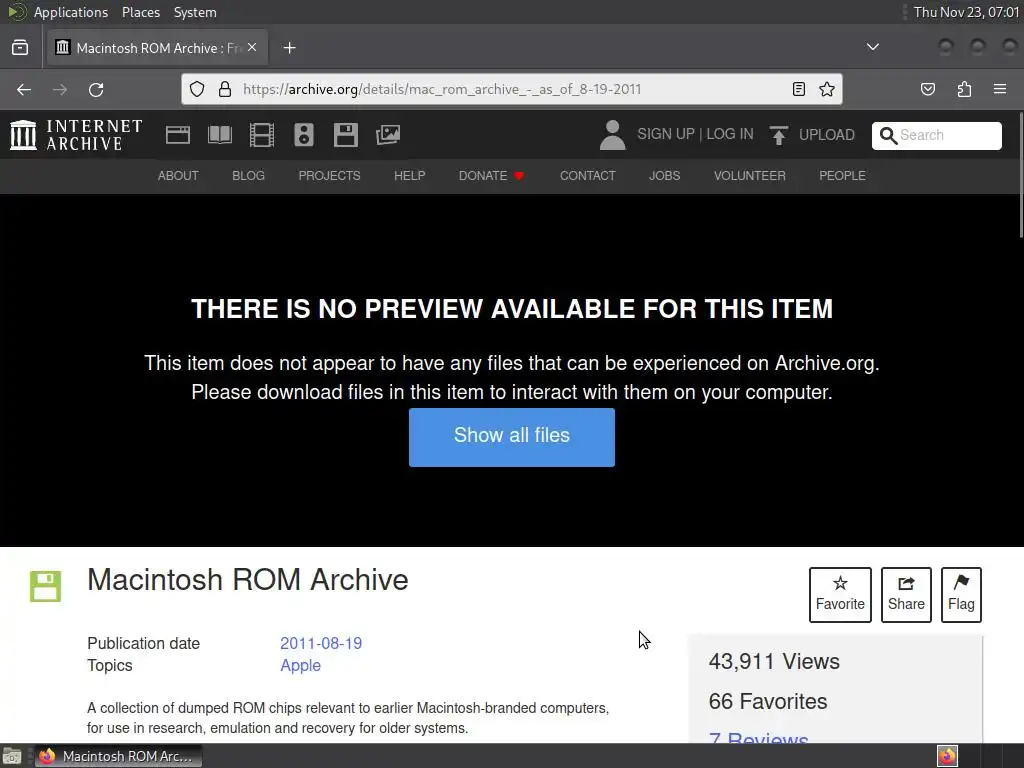This screenshot has width=1024, height=768.
Task: Click the 66 Favorites text
Action: click(767, 701)
